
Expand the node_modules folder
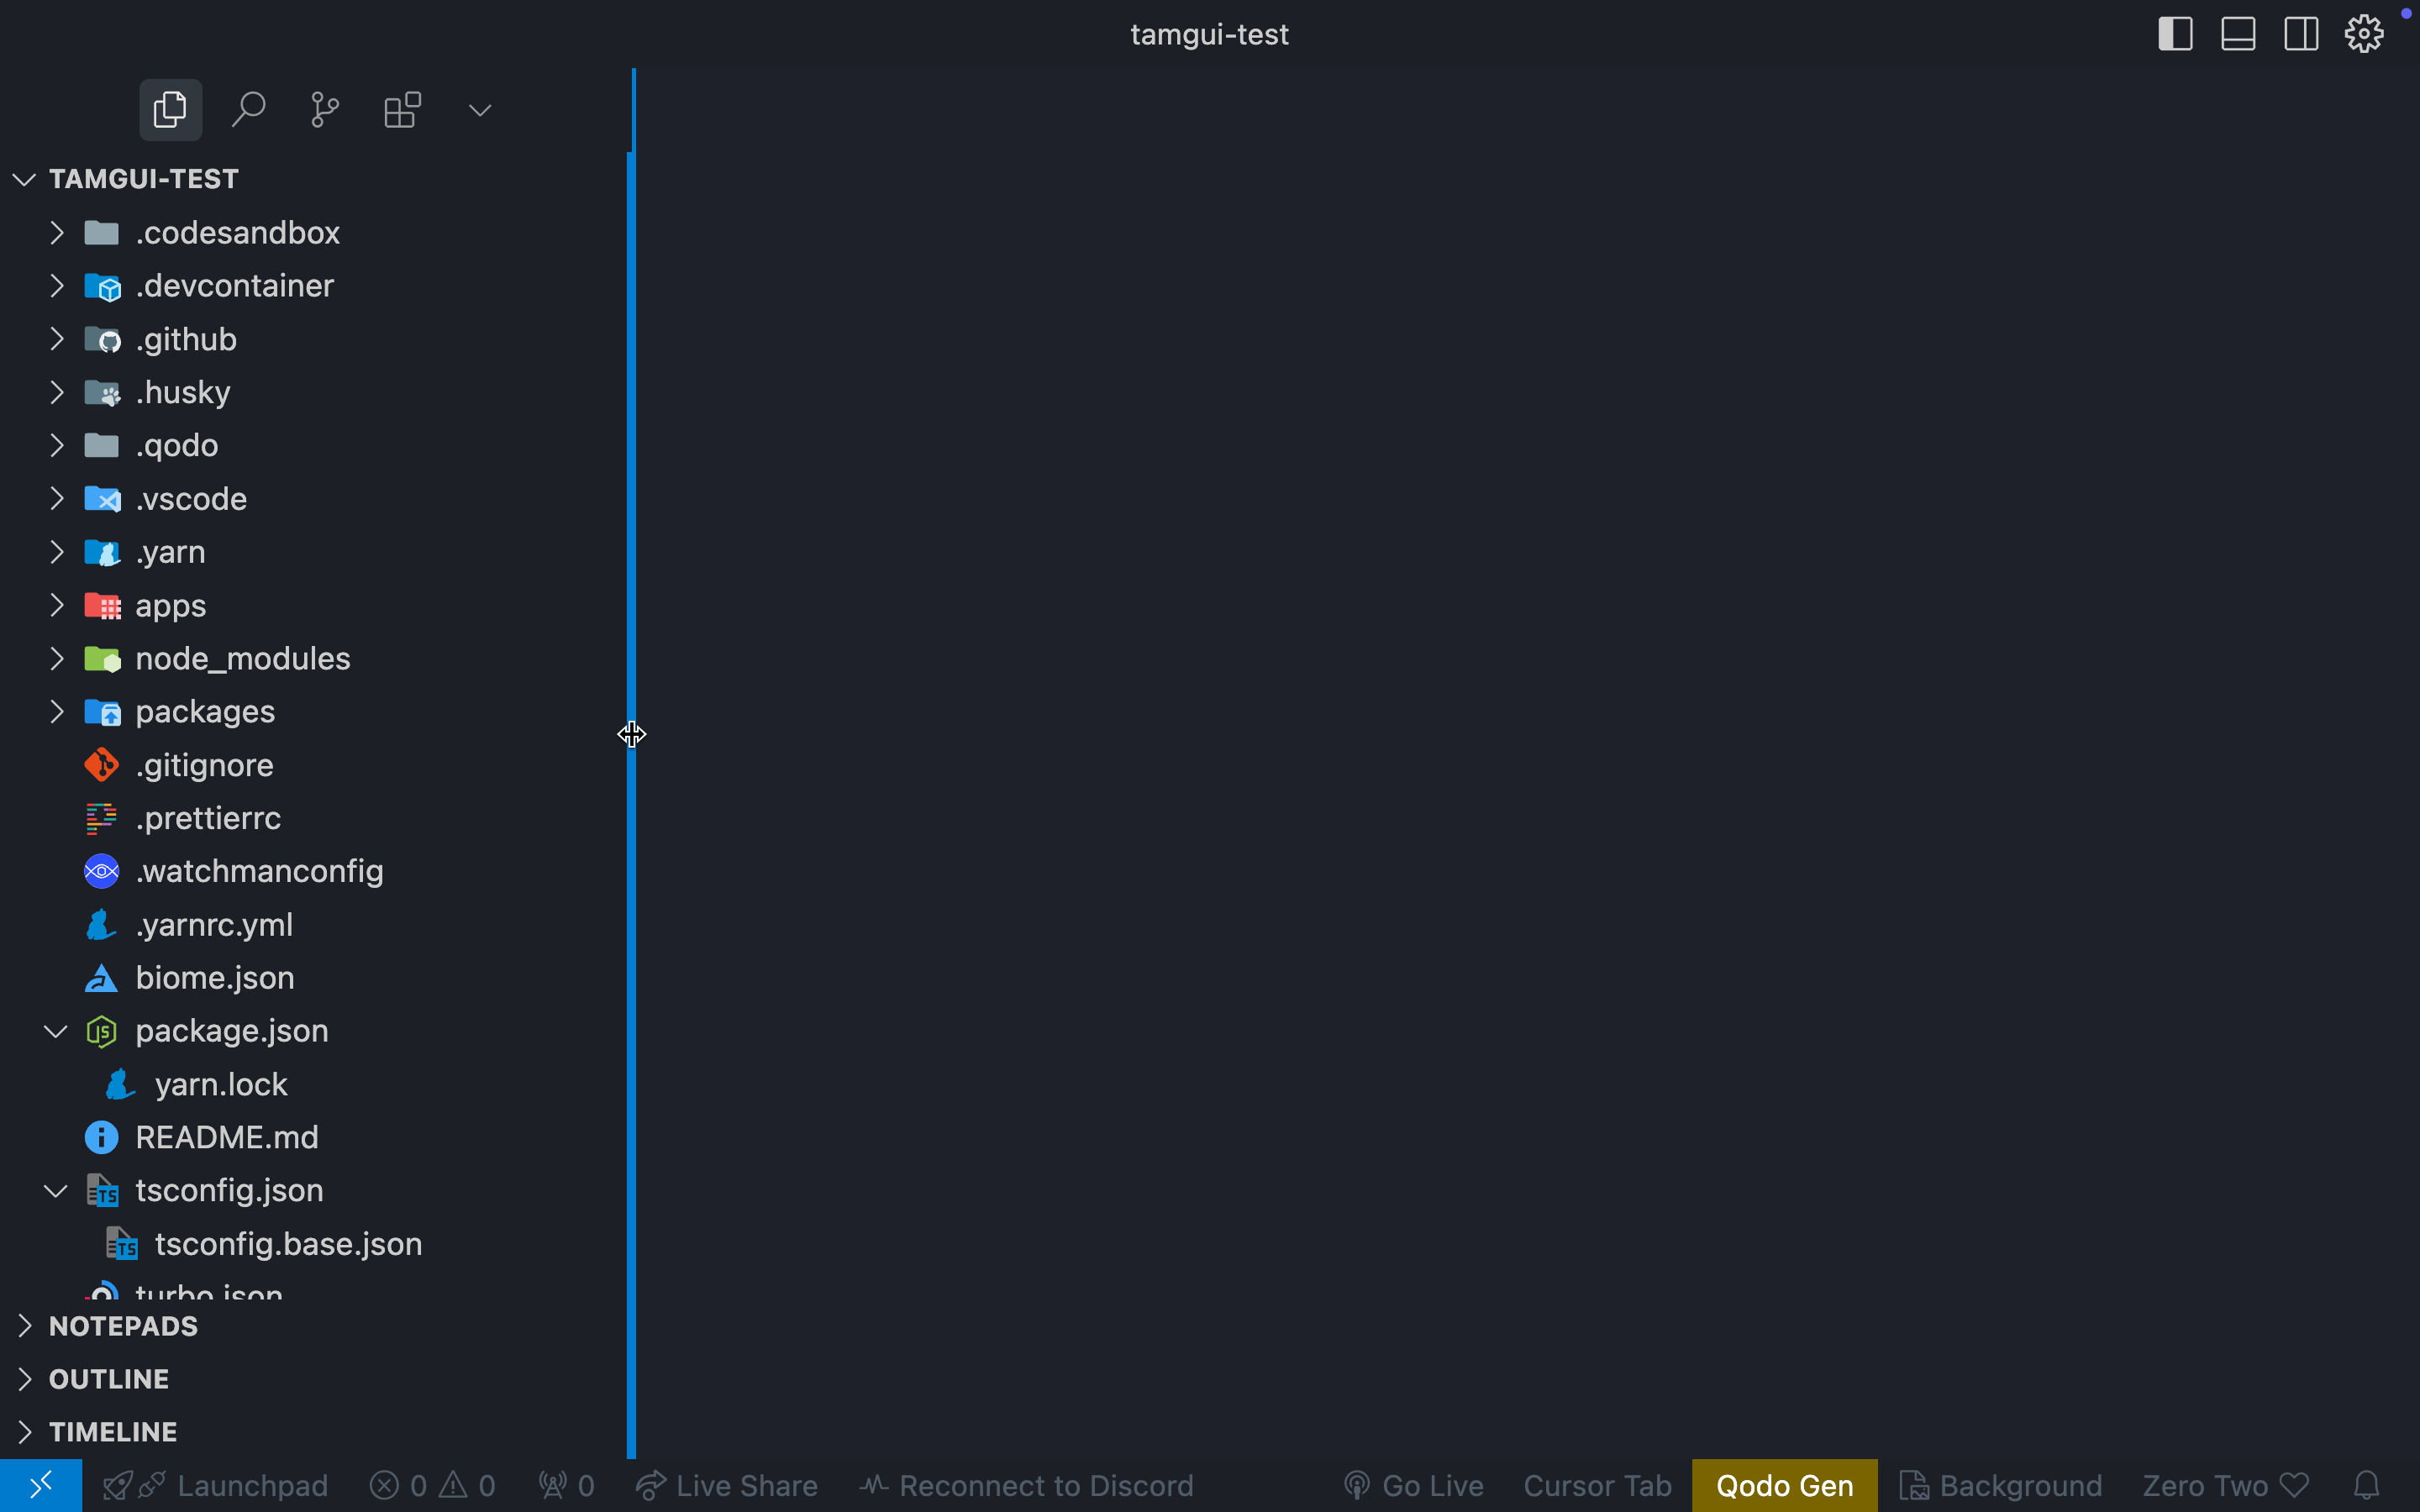pyautogui.click(x=57, y=658)
